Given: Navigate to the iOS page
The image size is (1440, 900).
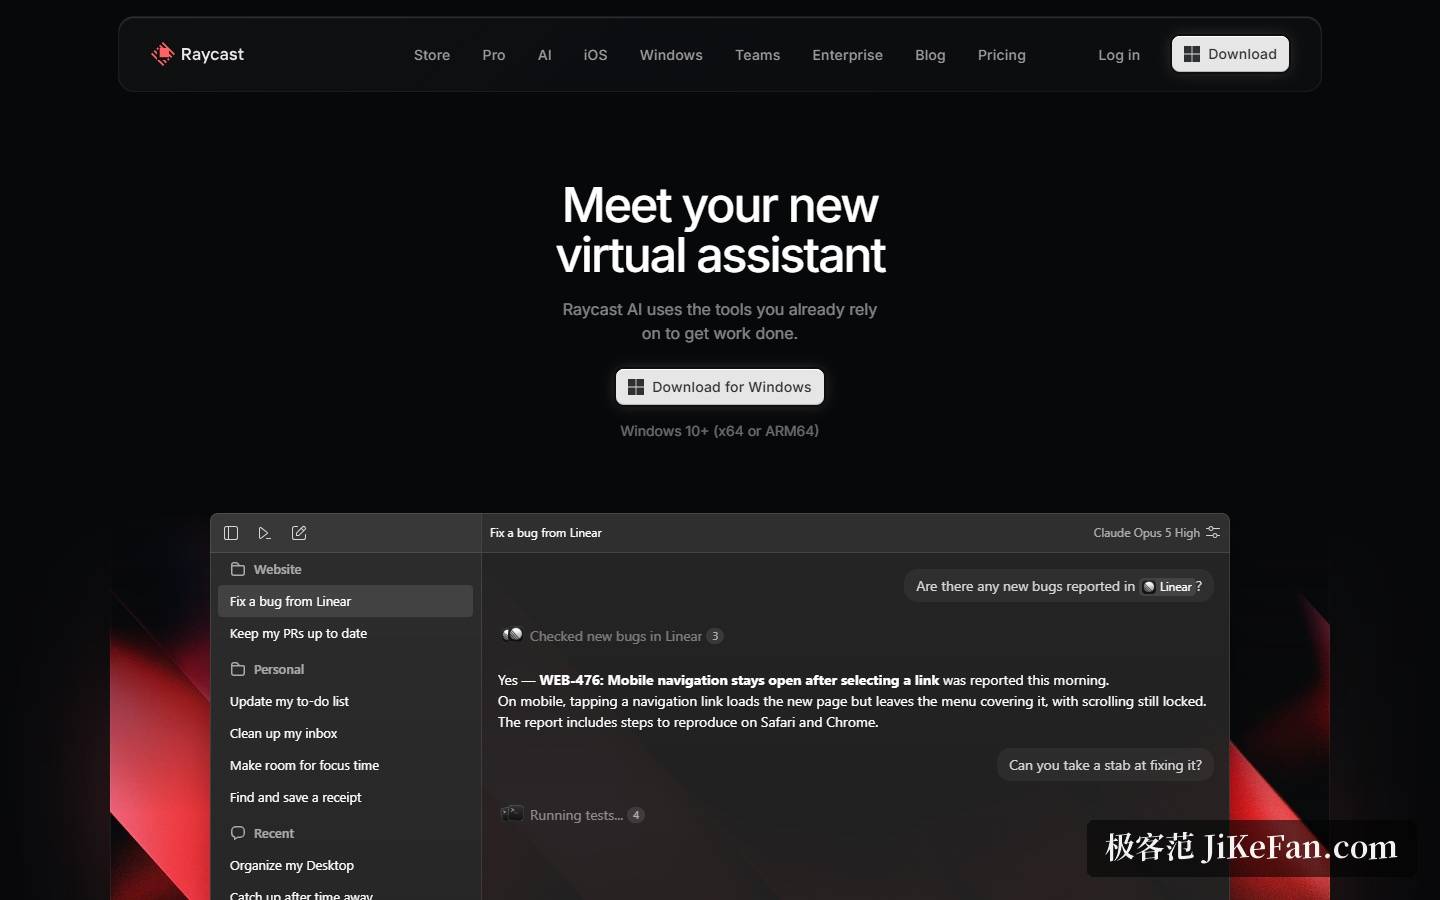Looking at the screenshot, I should (596, 55).
